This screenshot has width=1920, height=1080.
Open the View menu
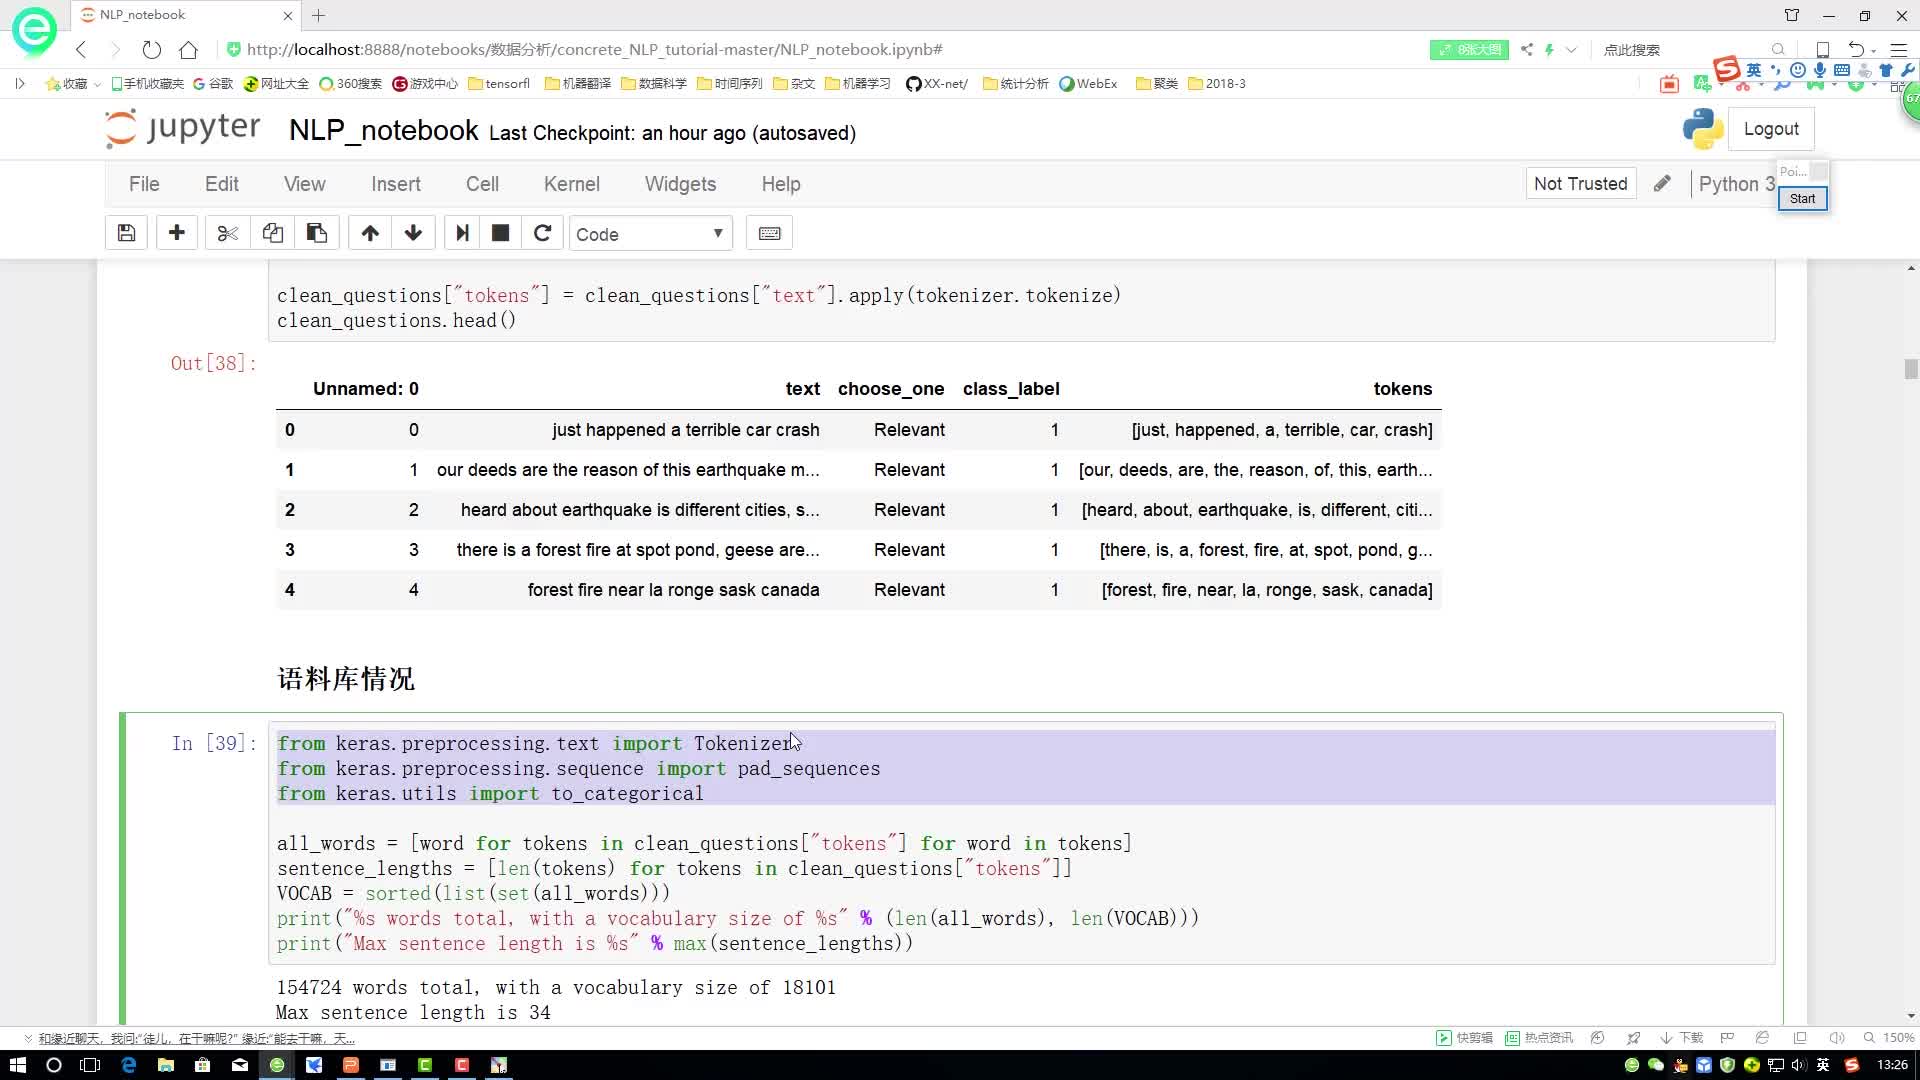(x=304, y=184)
